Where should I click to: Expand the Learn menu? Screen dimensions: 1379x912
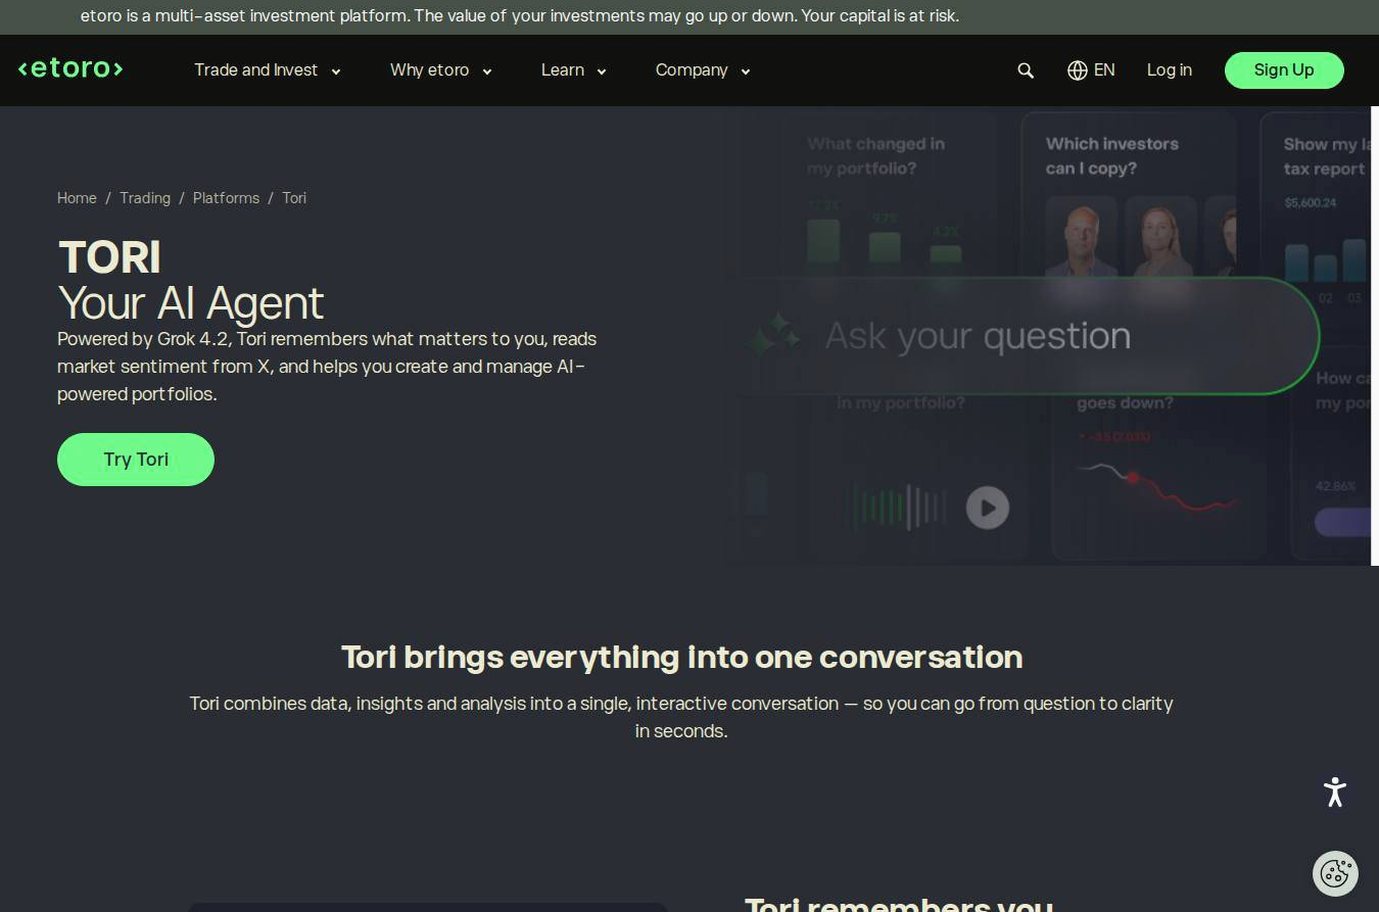(x=574, y=70)
